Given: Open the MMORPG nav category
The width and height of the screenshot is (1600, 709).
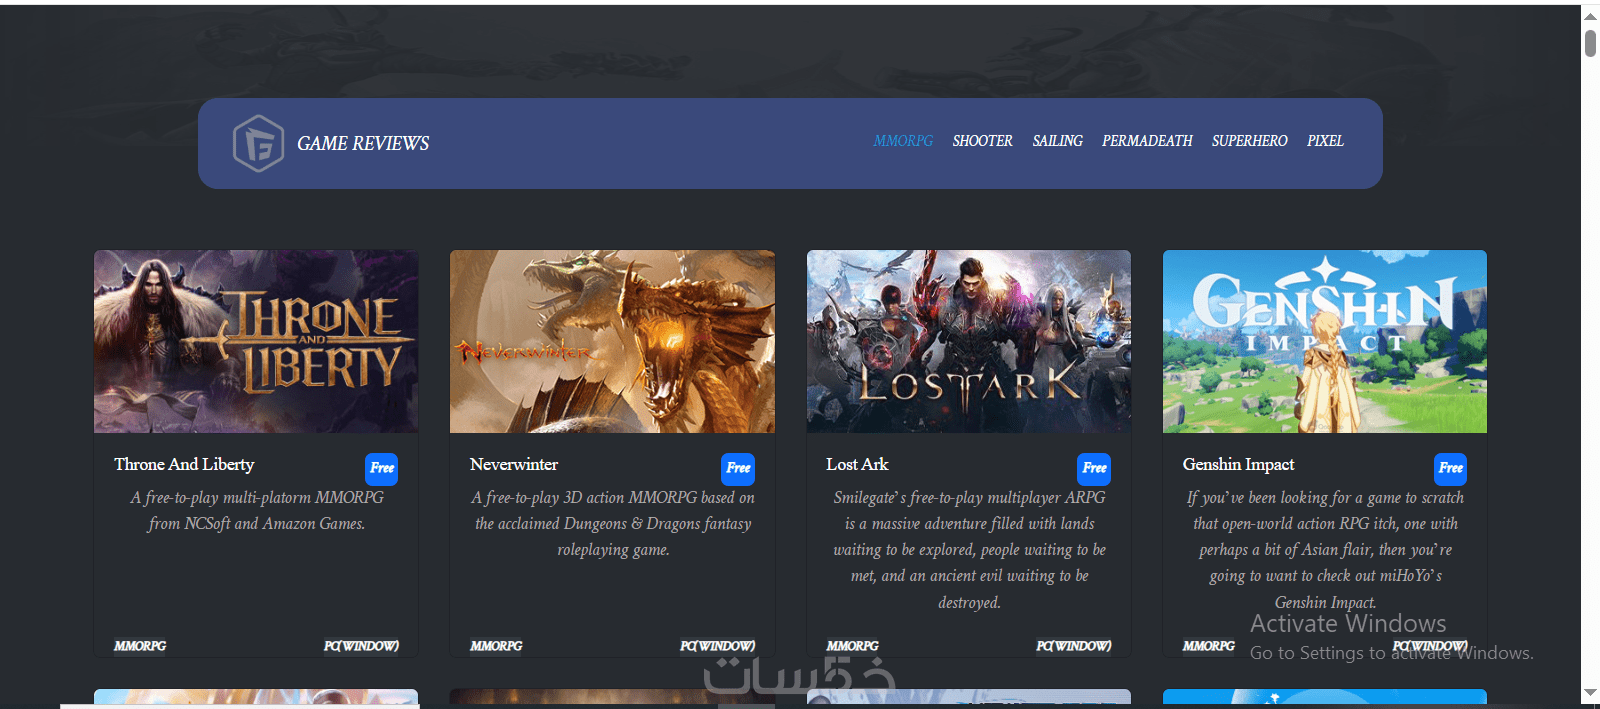Looking at the screenshot, I should click(903, 141).
